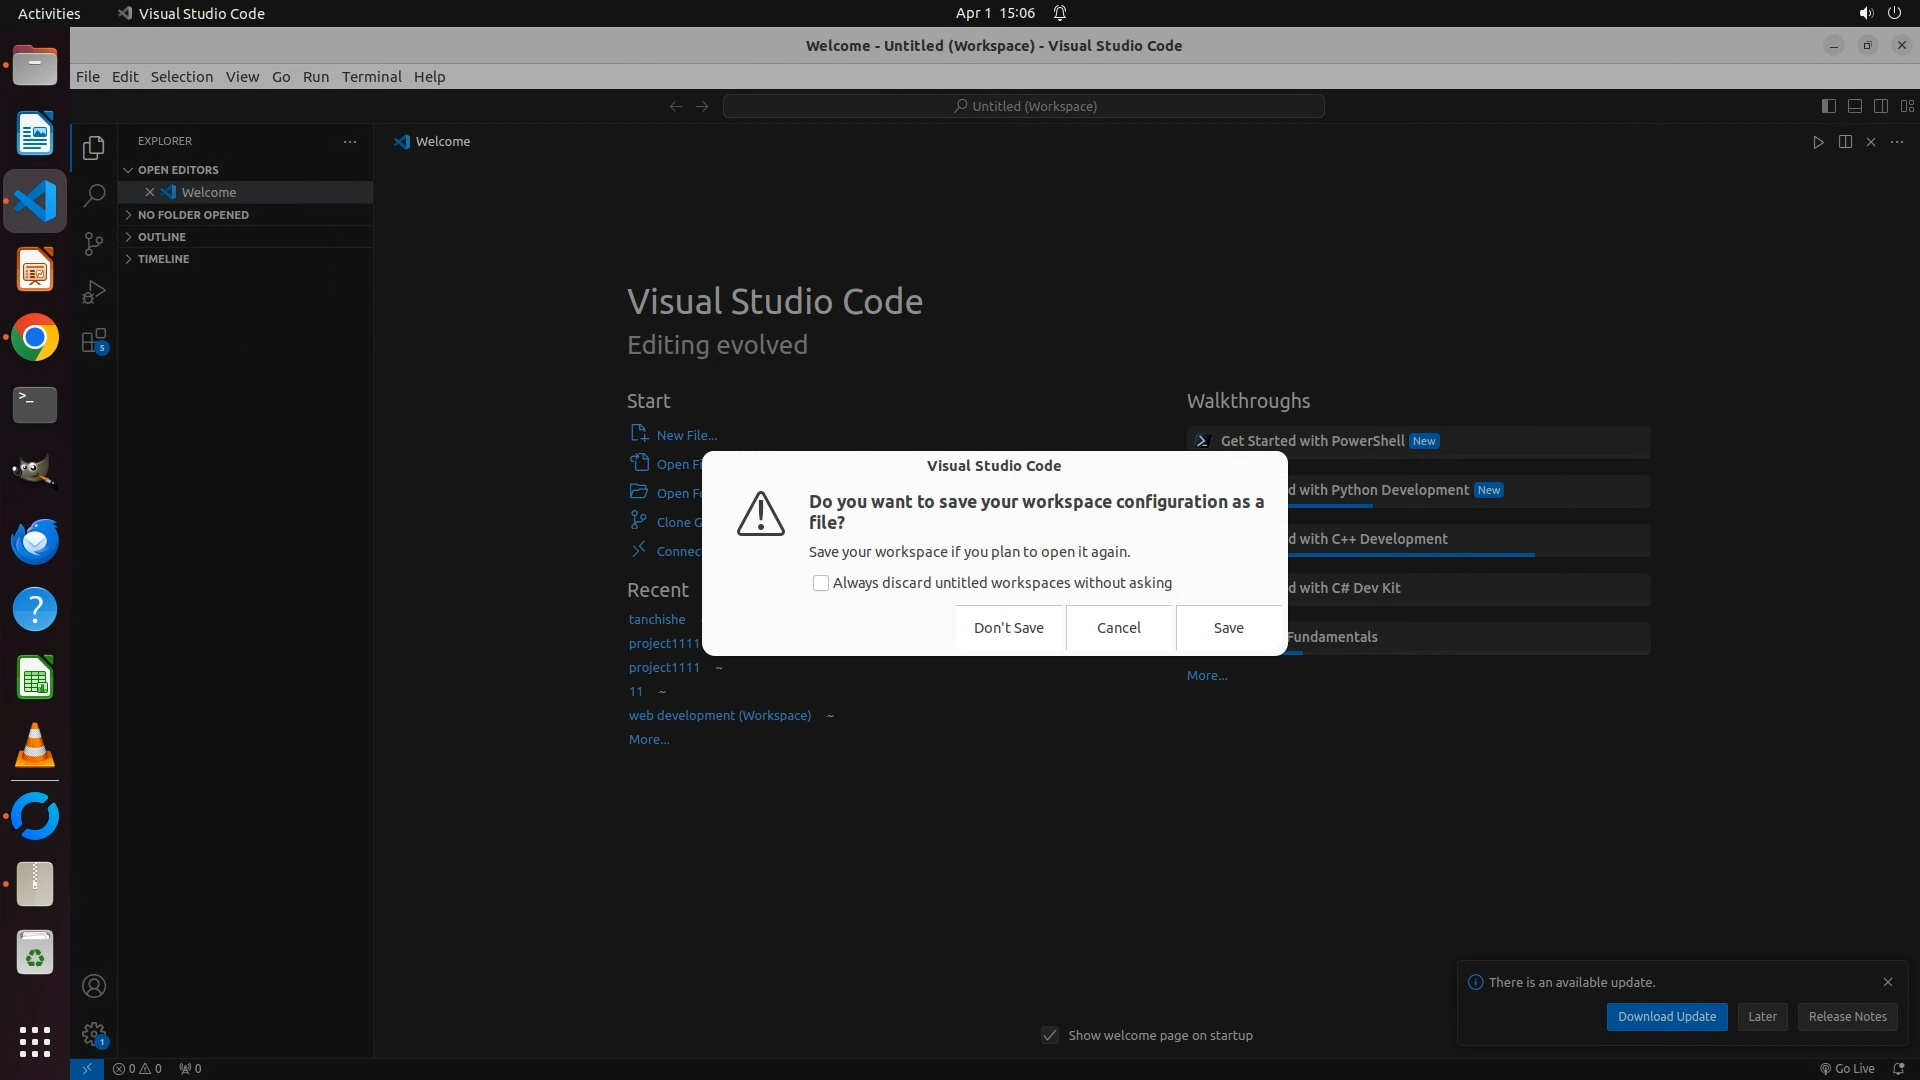Toggle Show welcome page on startup checkbox

(x=1050, y=1035)
